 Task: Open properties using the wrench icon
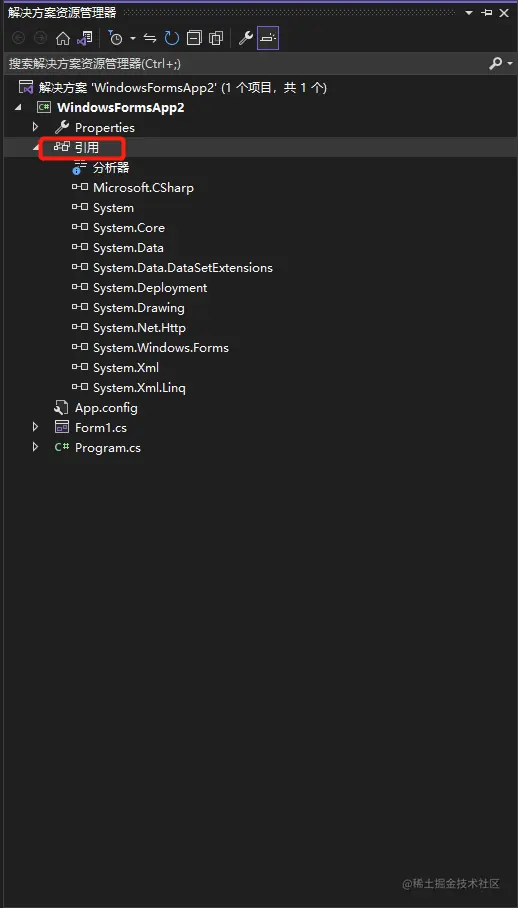click(245, 38)
